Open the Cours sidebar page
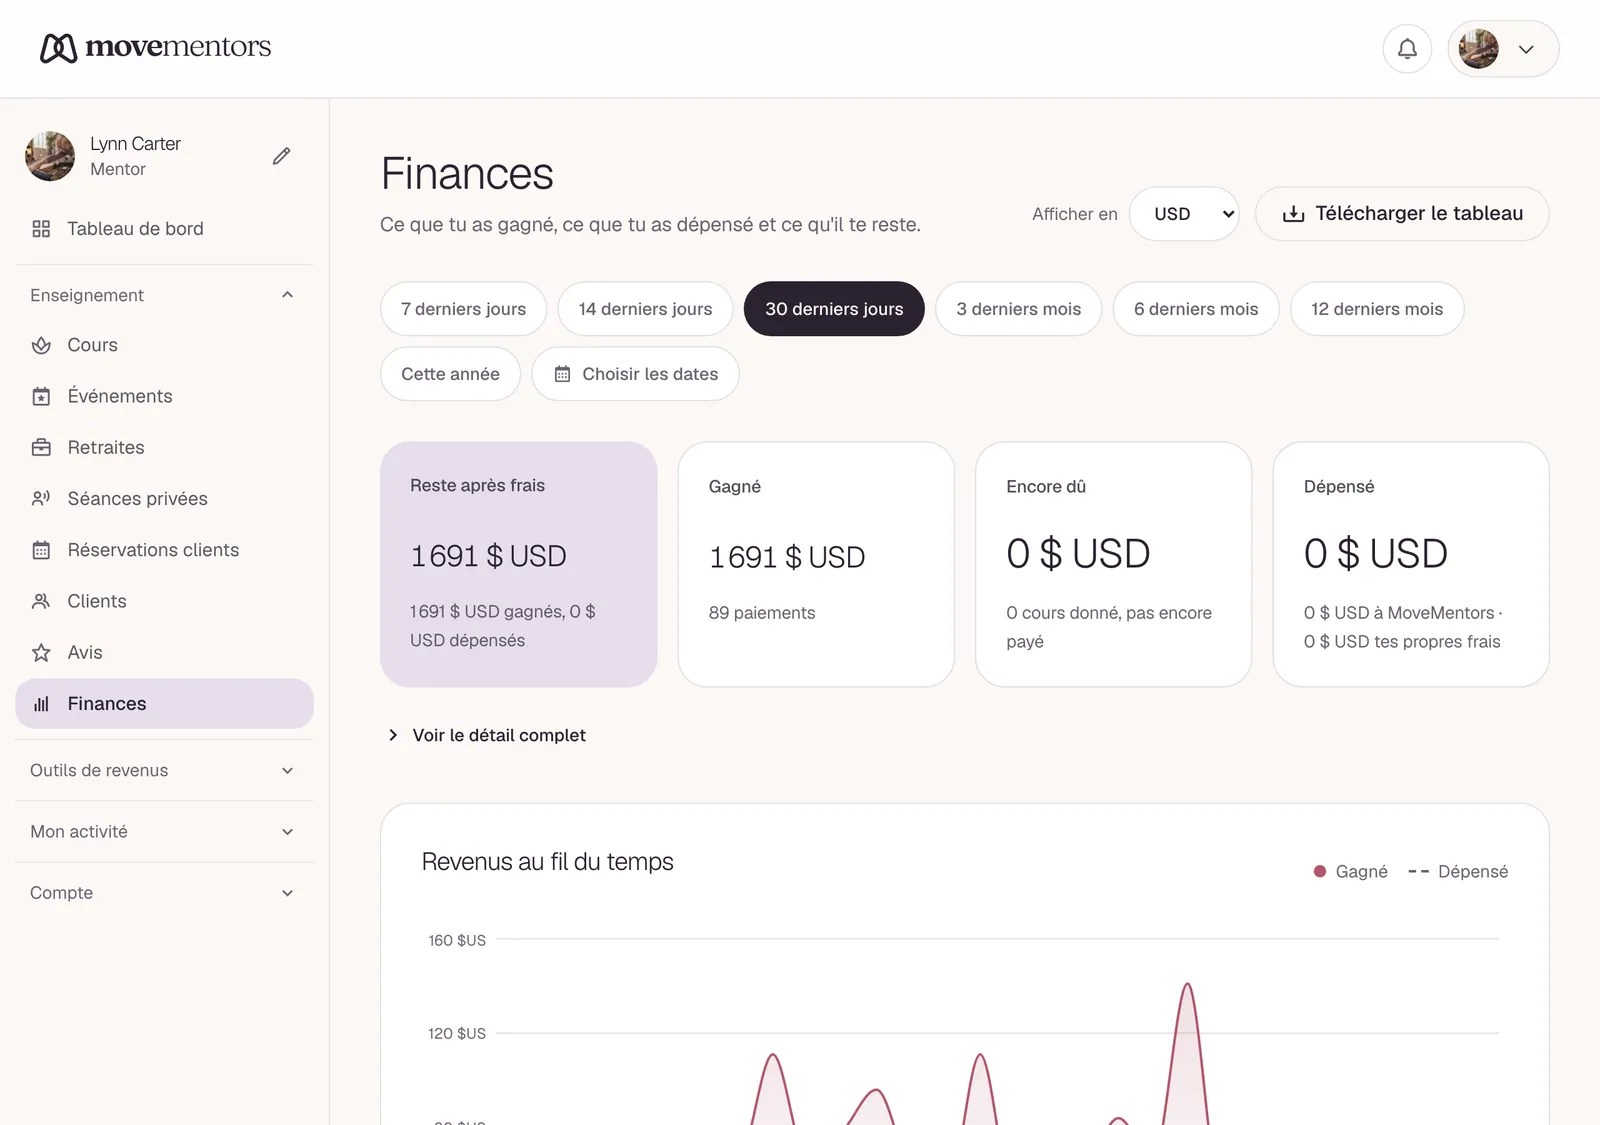Screen dimensions: 1600x1125 164,345
